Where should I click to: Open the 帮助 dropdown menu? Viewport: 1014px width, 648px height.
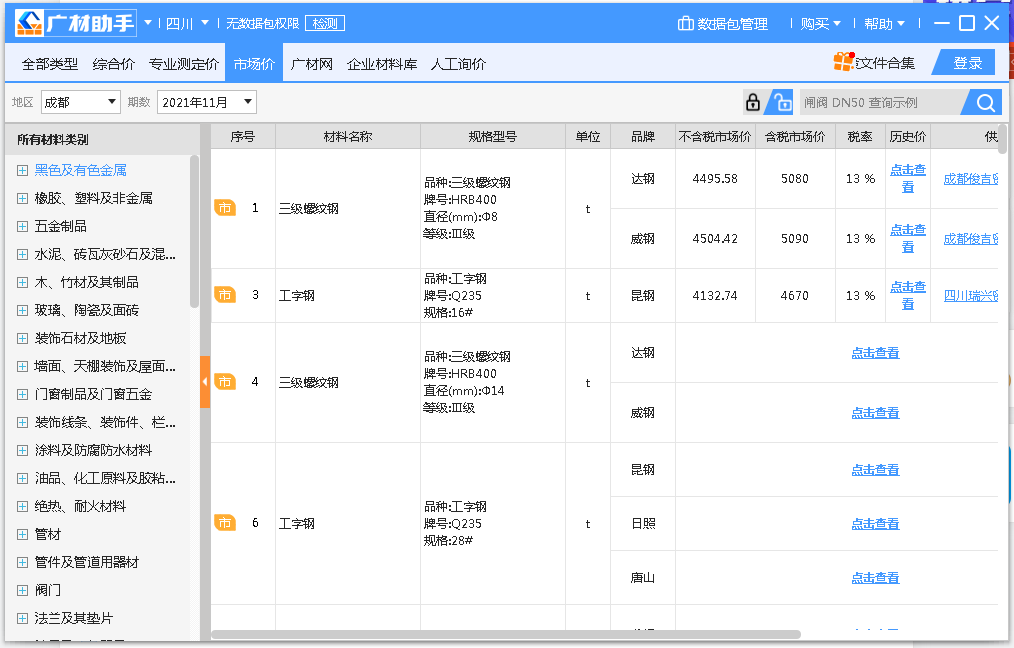pos(883,24)
